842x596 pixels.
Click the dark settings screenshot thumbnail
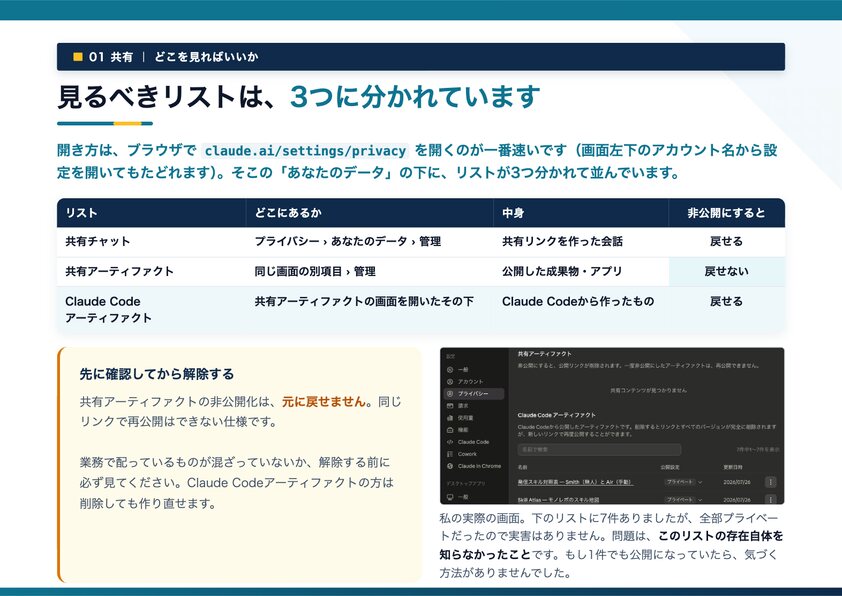[612, 426]
